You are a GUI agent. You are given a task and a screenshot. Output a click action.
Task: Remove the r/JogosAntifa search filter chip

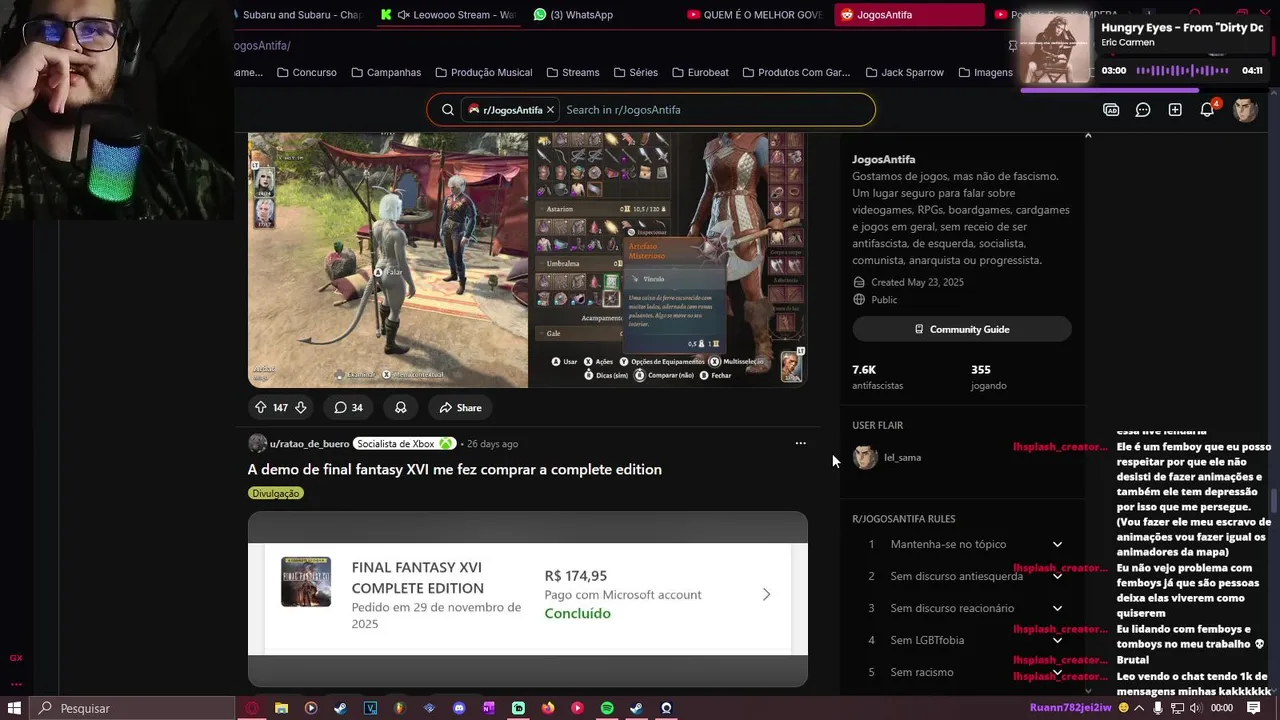(x=550, y=110)
